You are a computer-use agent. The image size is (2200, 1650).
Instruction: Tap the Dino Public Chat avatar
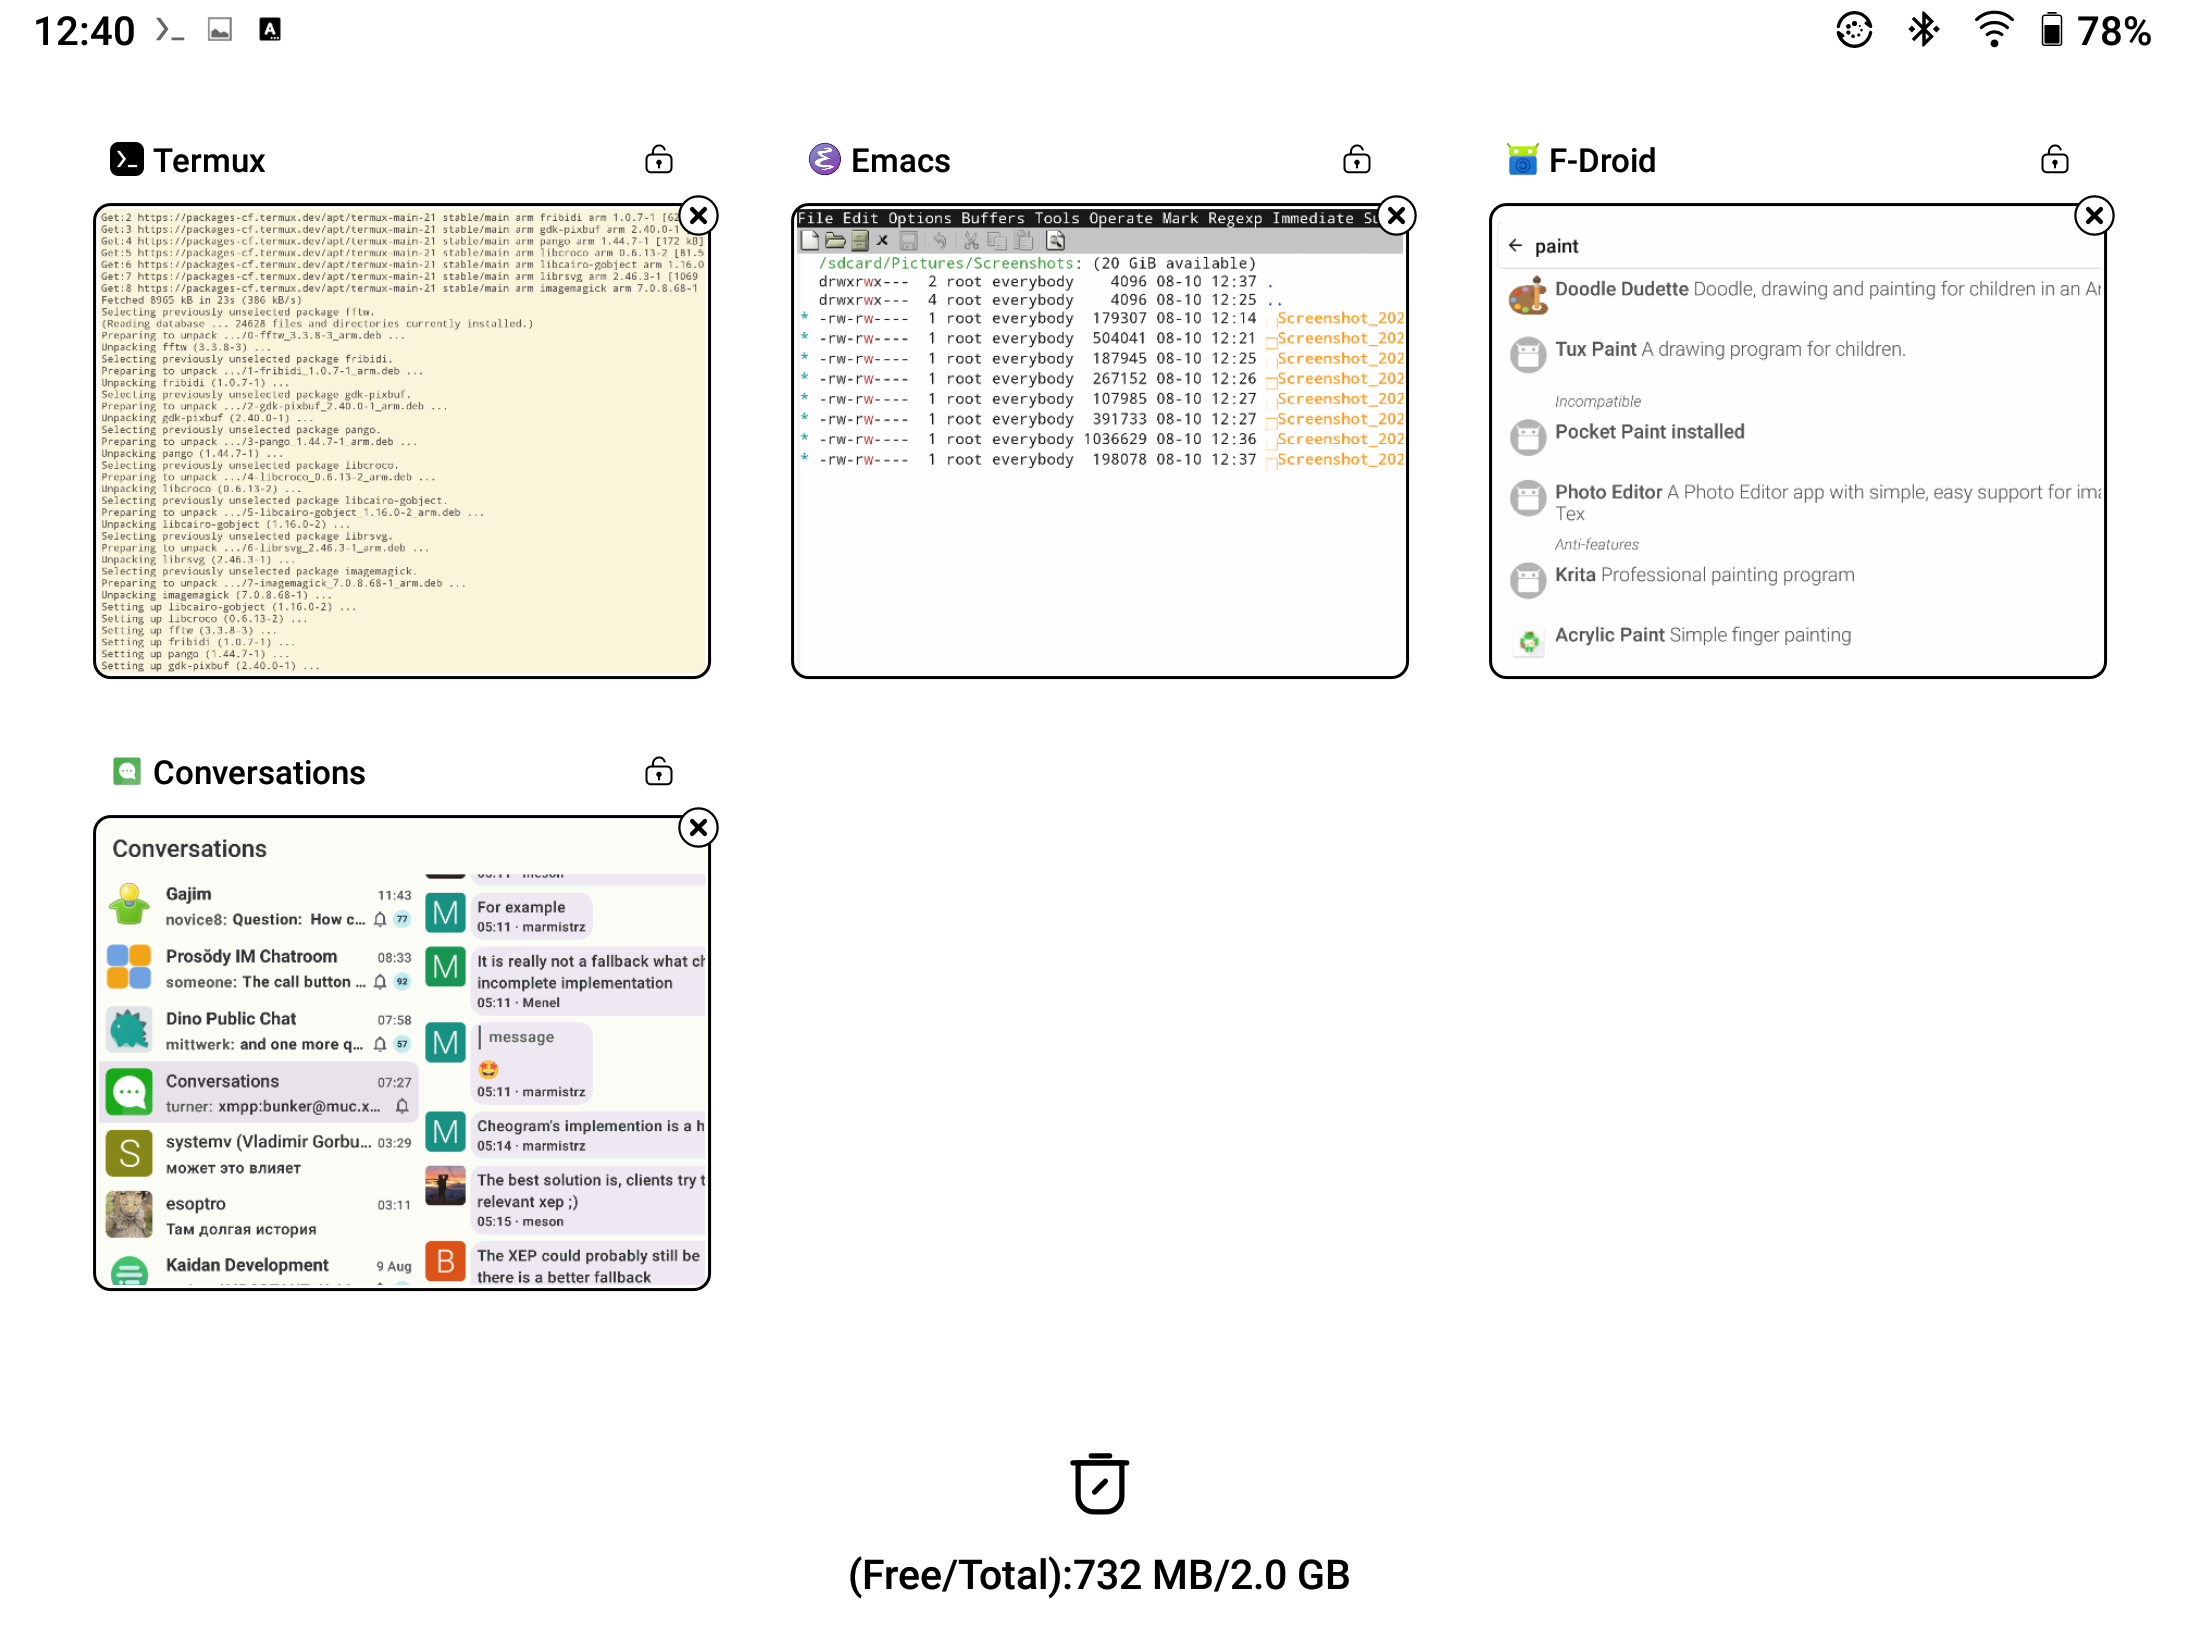coord(129,1030)
